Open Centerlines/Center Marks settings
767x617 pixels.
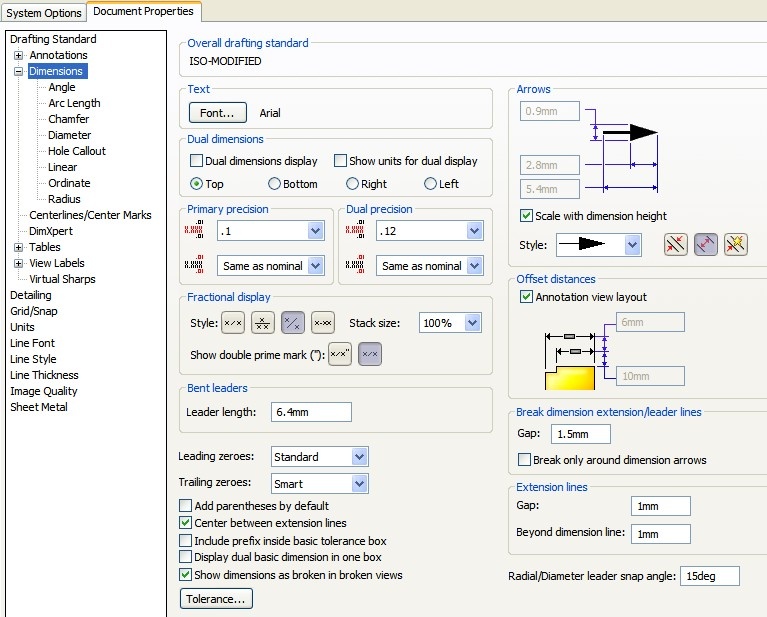click(90, 215)
